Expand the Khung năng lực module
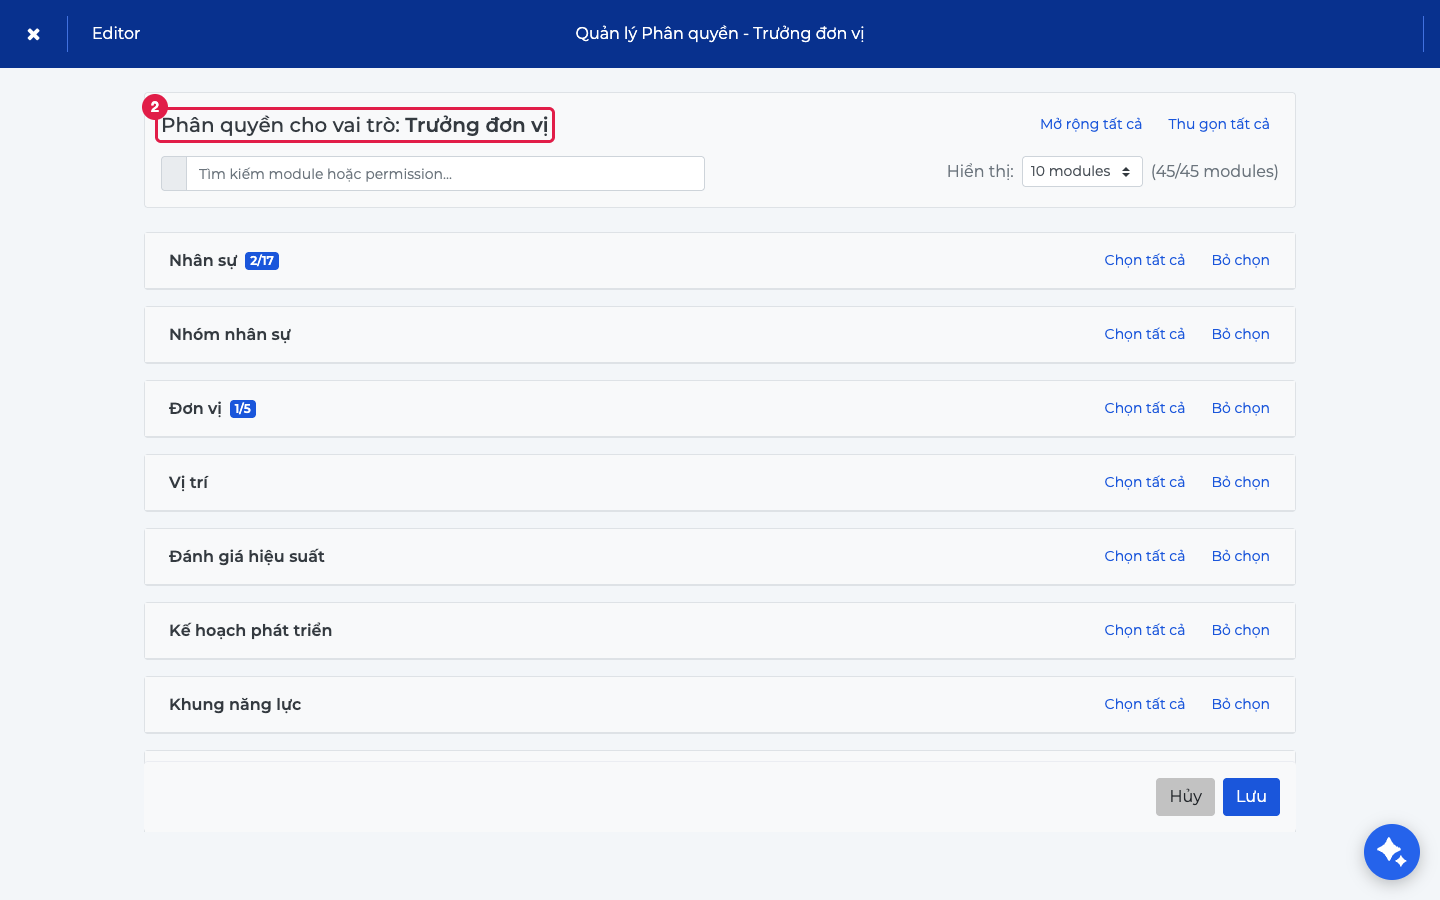The width and height of the screenshot is (1440, 900). click(720, 705)
